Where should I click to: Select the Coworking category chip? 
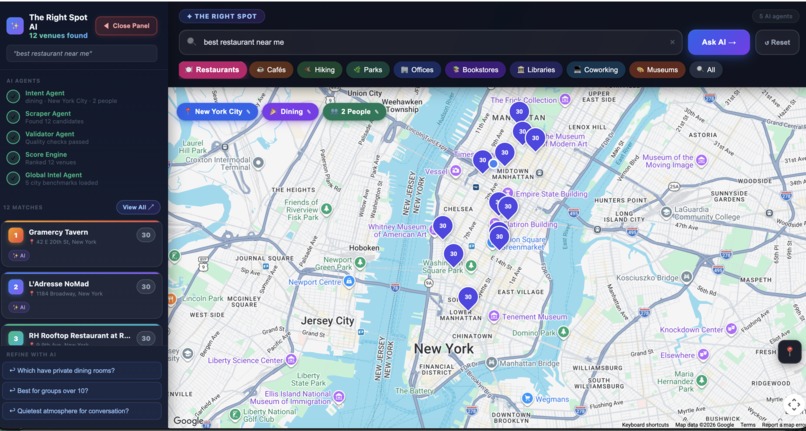tap(596, 70)
